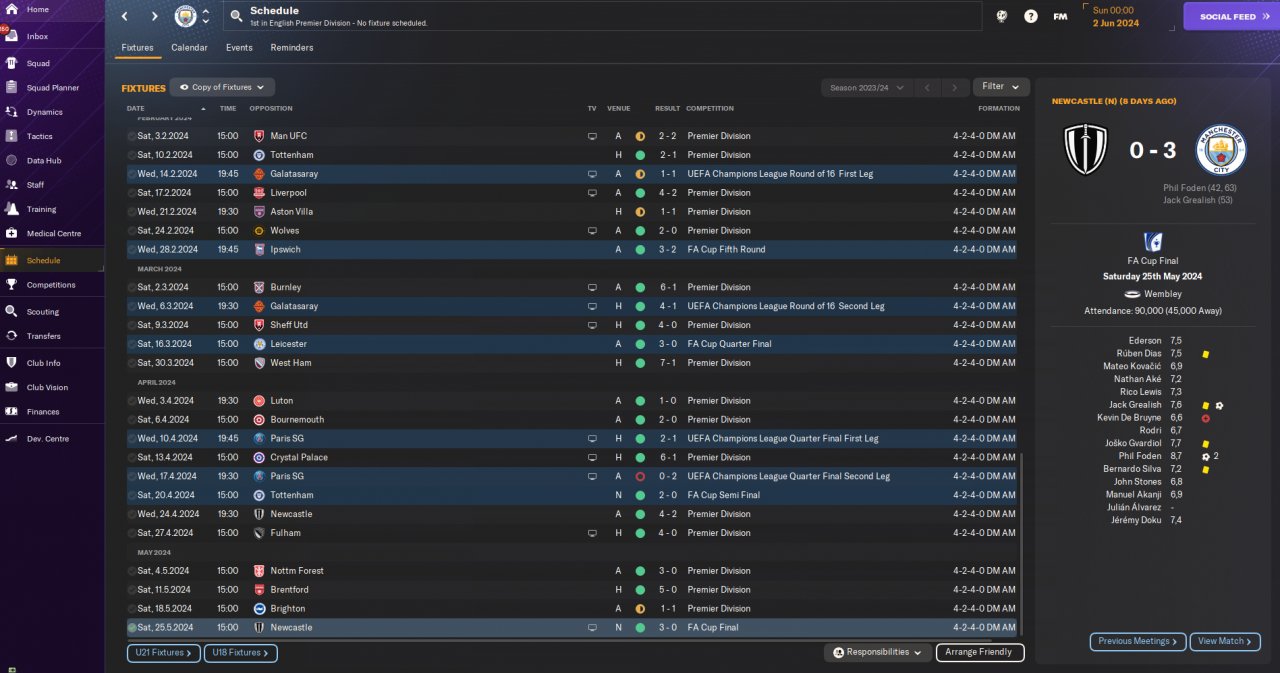Image resolution: width=1280 pixels, height=673 pixels.
Task: Click the Manchester City badge in top bar
Action: pyautogui.click(x=186, y=16)
